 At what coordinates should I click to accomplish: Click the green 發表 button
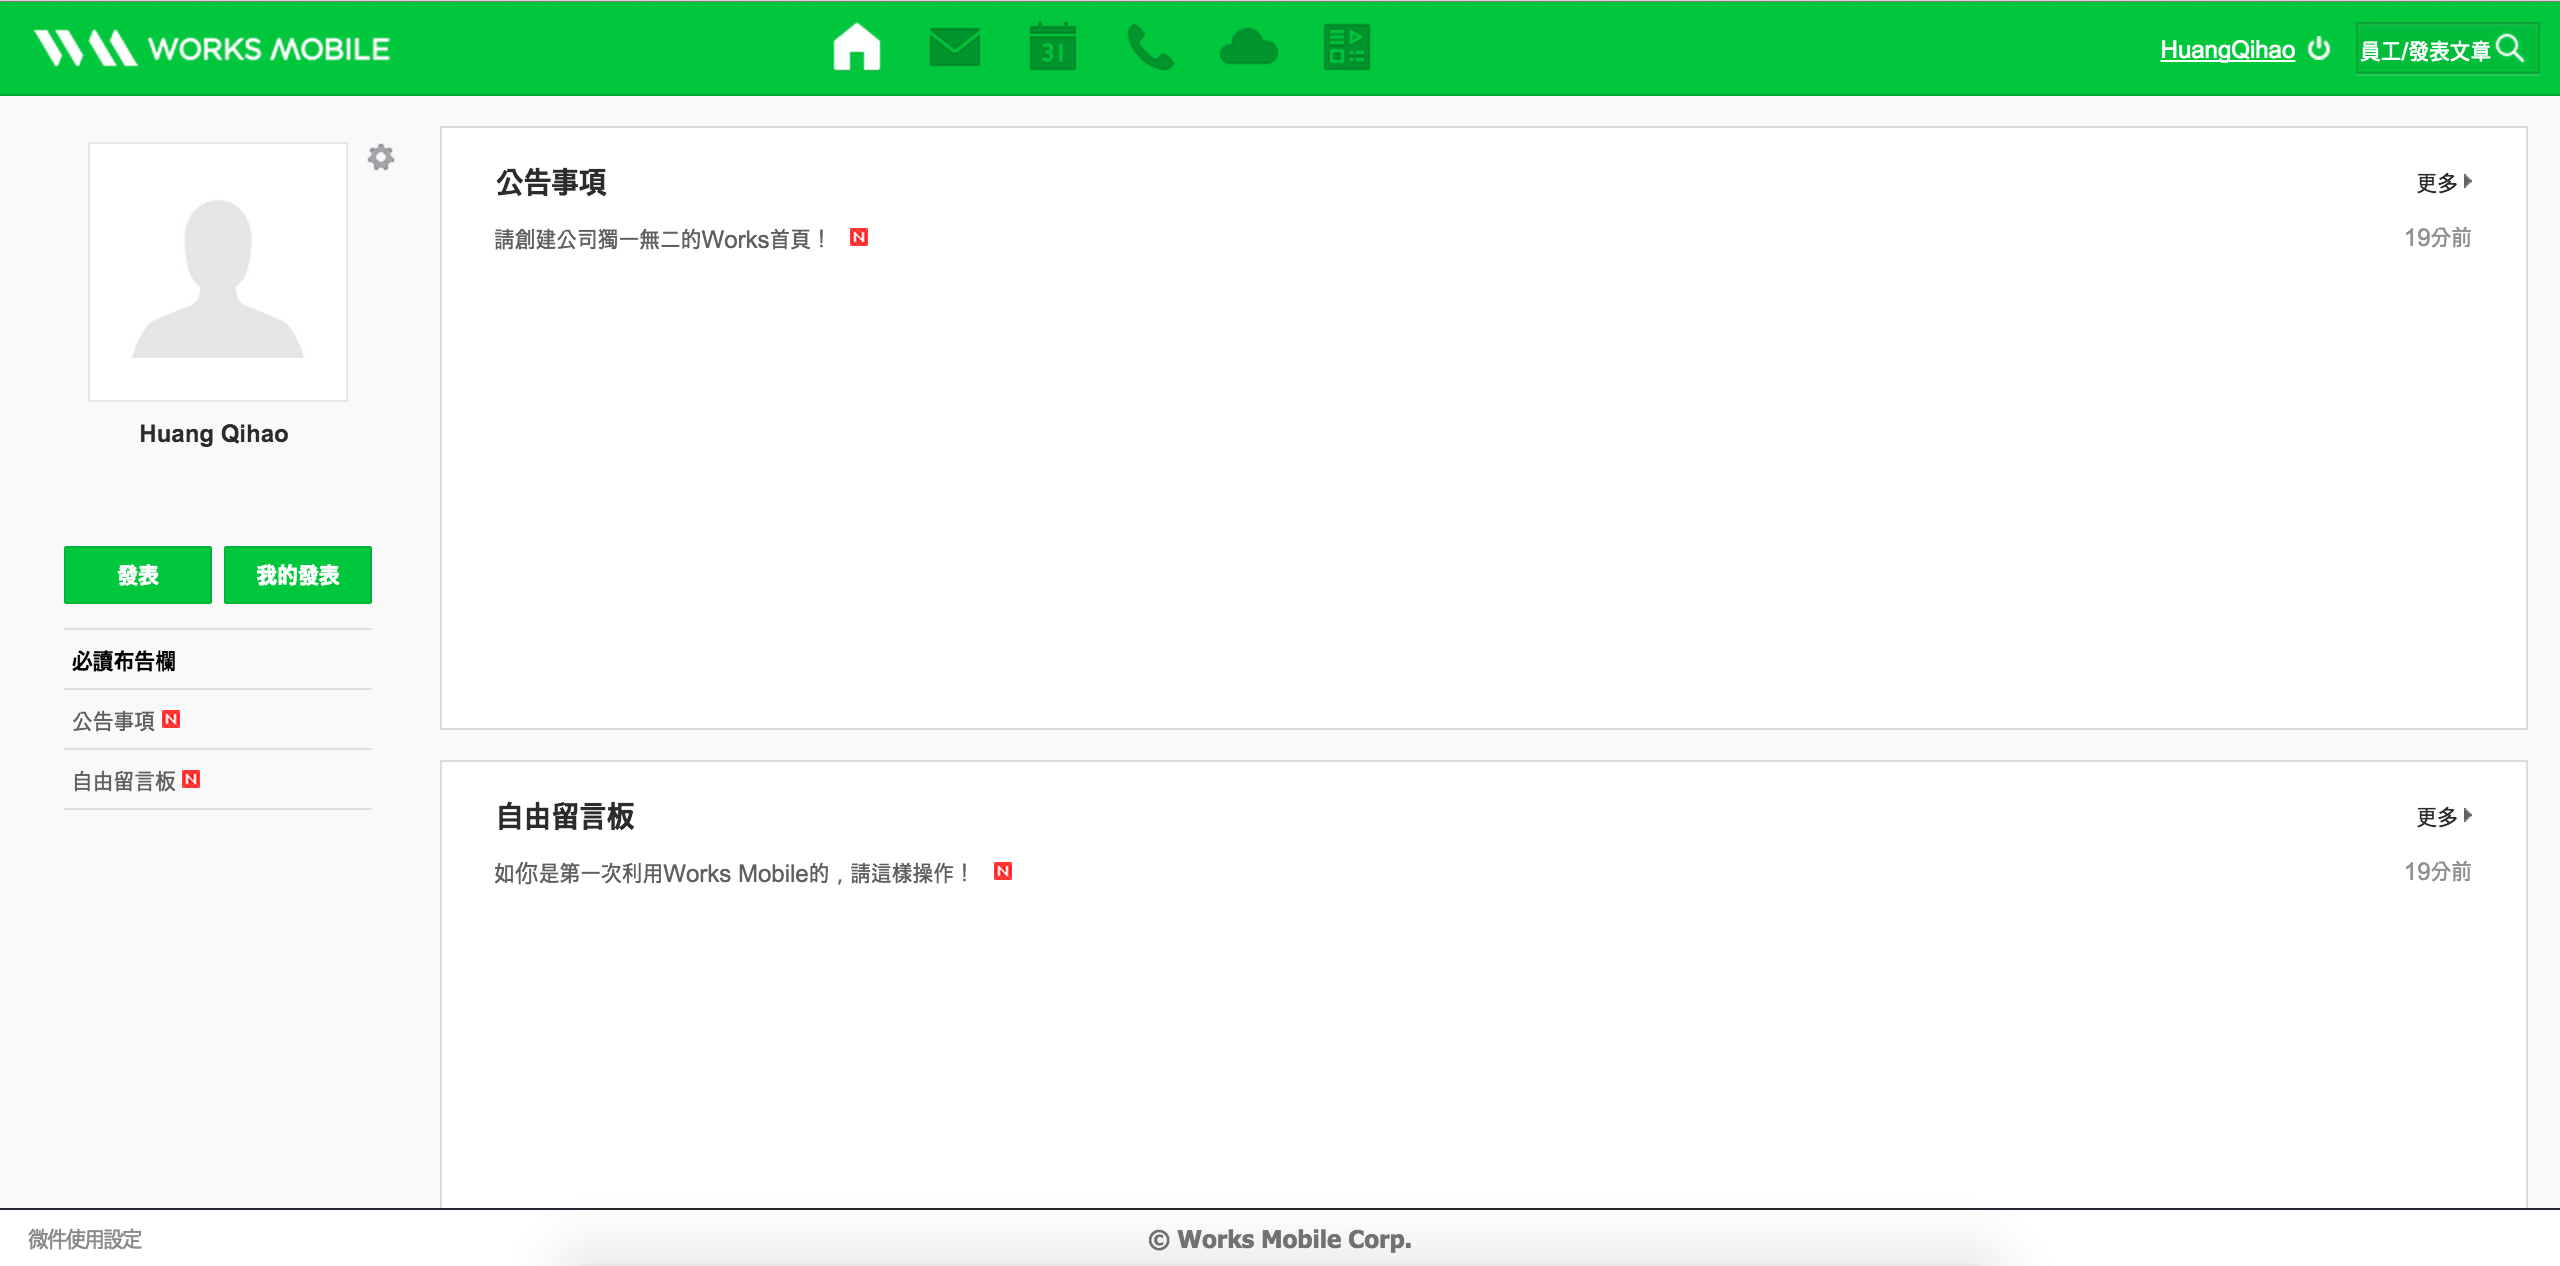pyautogui.click(x=138, y=575)
